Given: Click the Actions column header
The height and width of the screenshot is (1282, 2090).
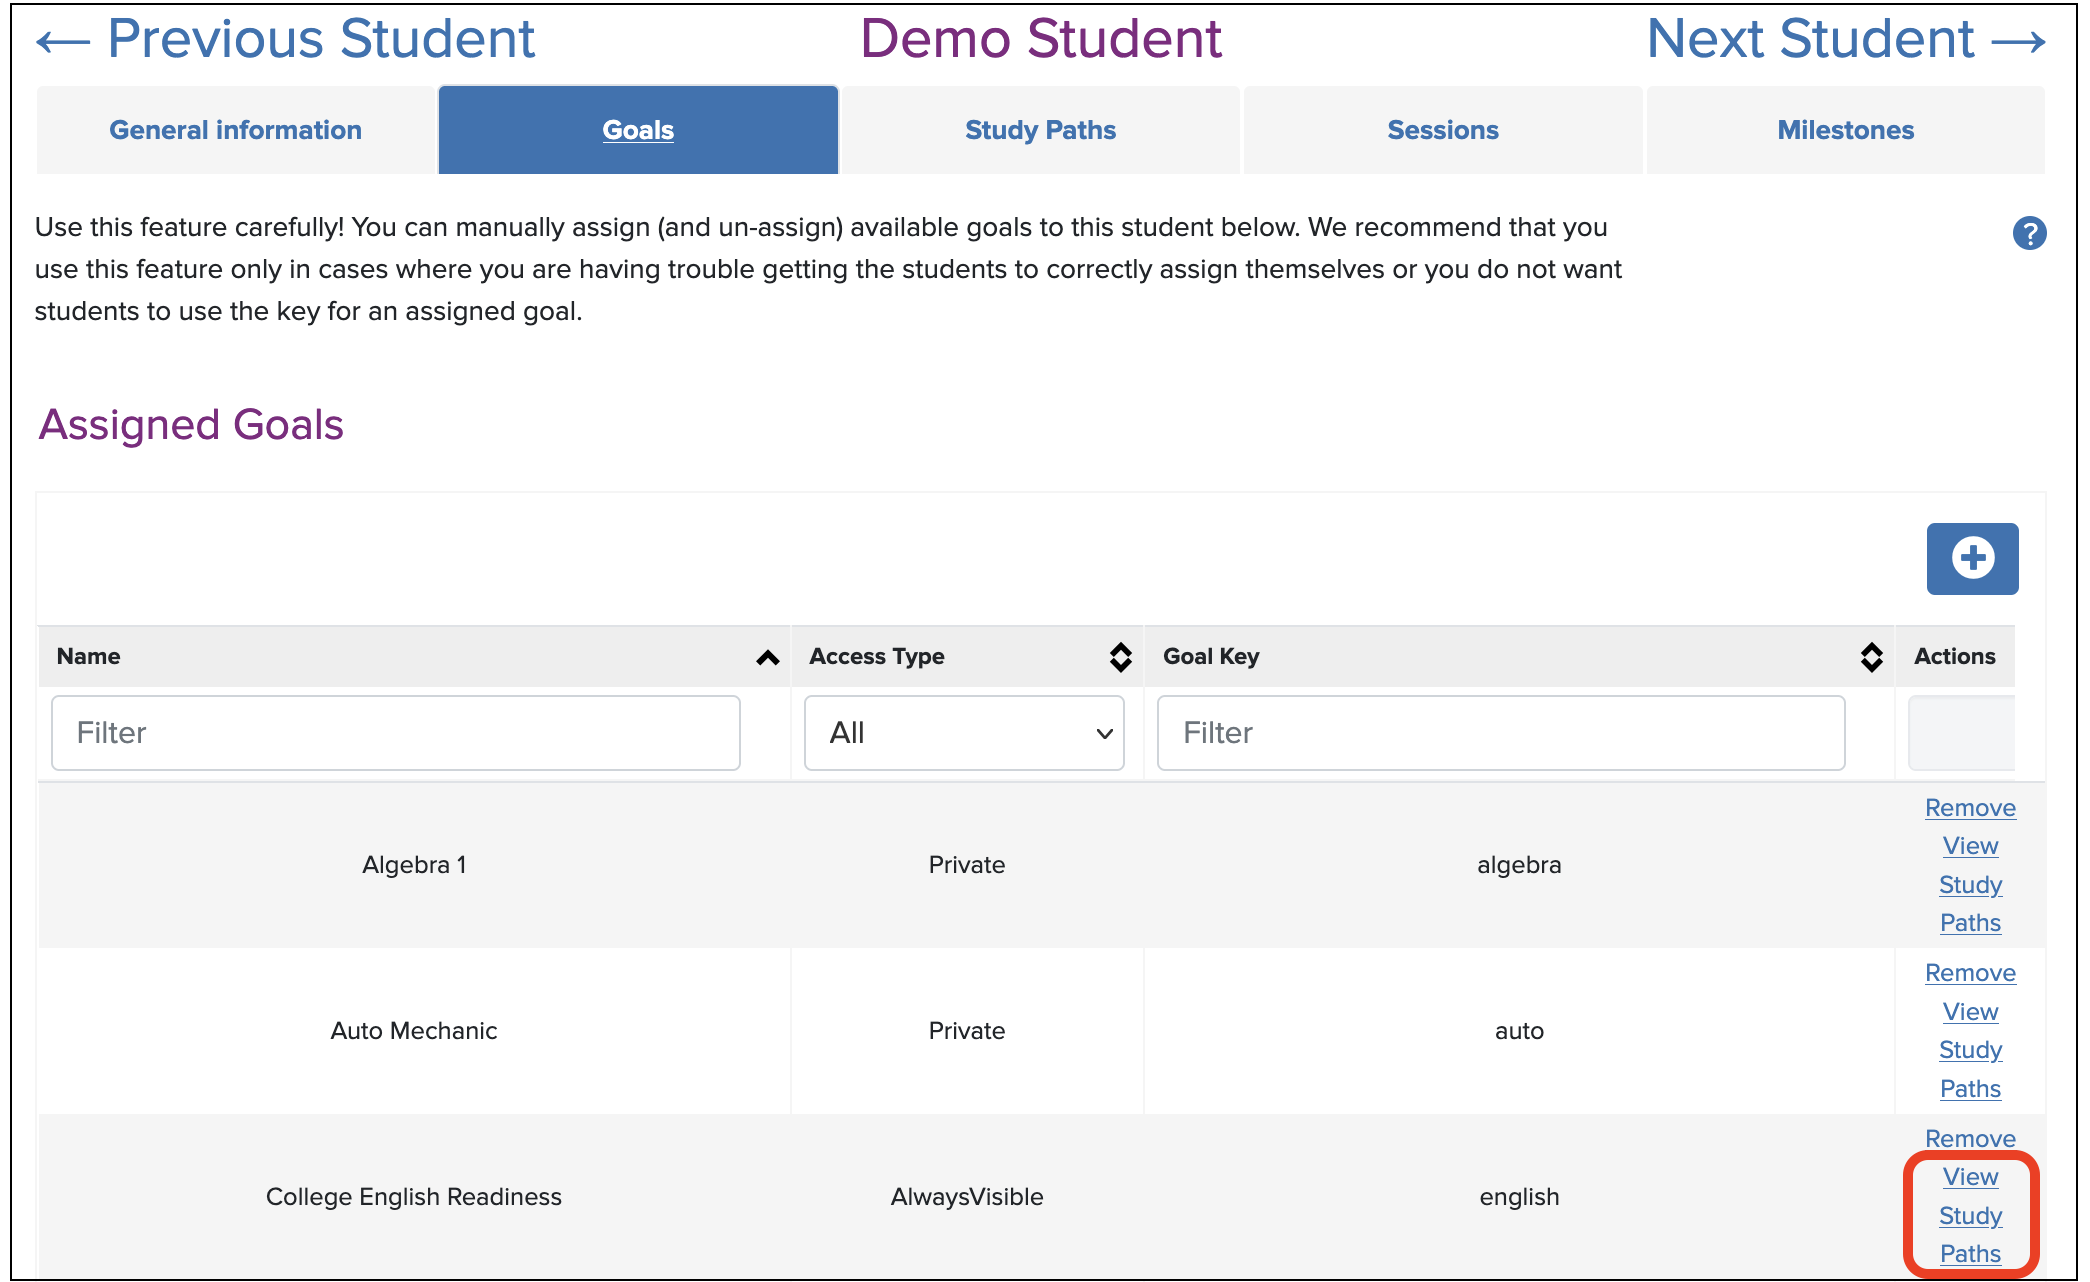Looking at the screenshot, I should tap(1954, 657).
